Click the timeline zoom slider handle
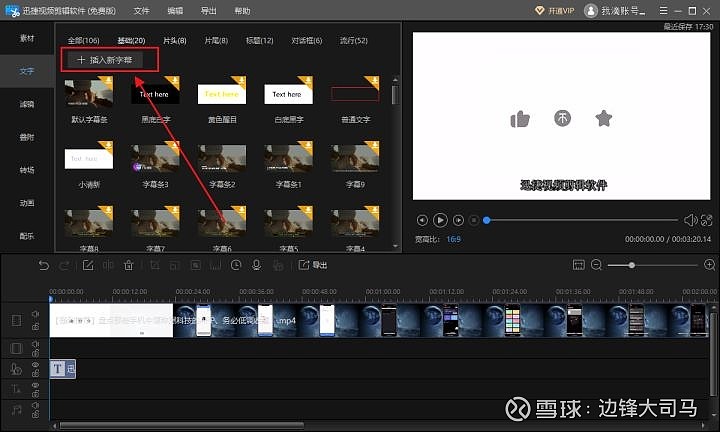Screen dimensions: 720x432 (x=632, y=265)
